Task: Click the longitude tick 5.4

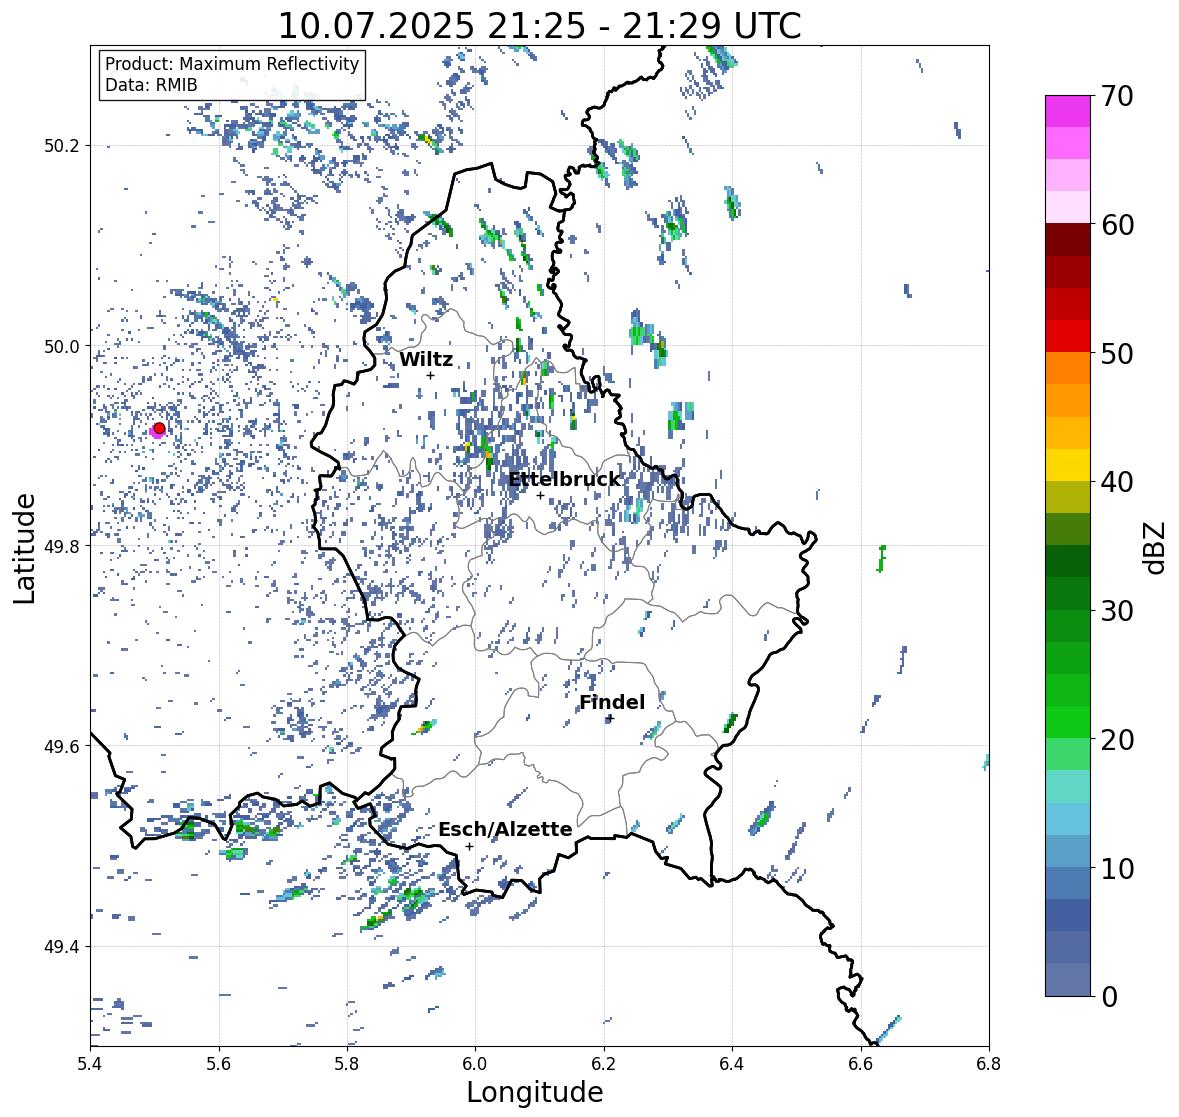Action: tap(90, 1064)
